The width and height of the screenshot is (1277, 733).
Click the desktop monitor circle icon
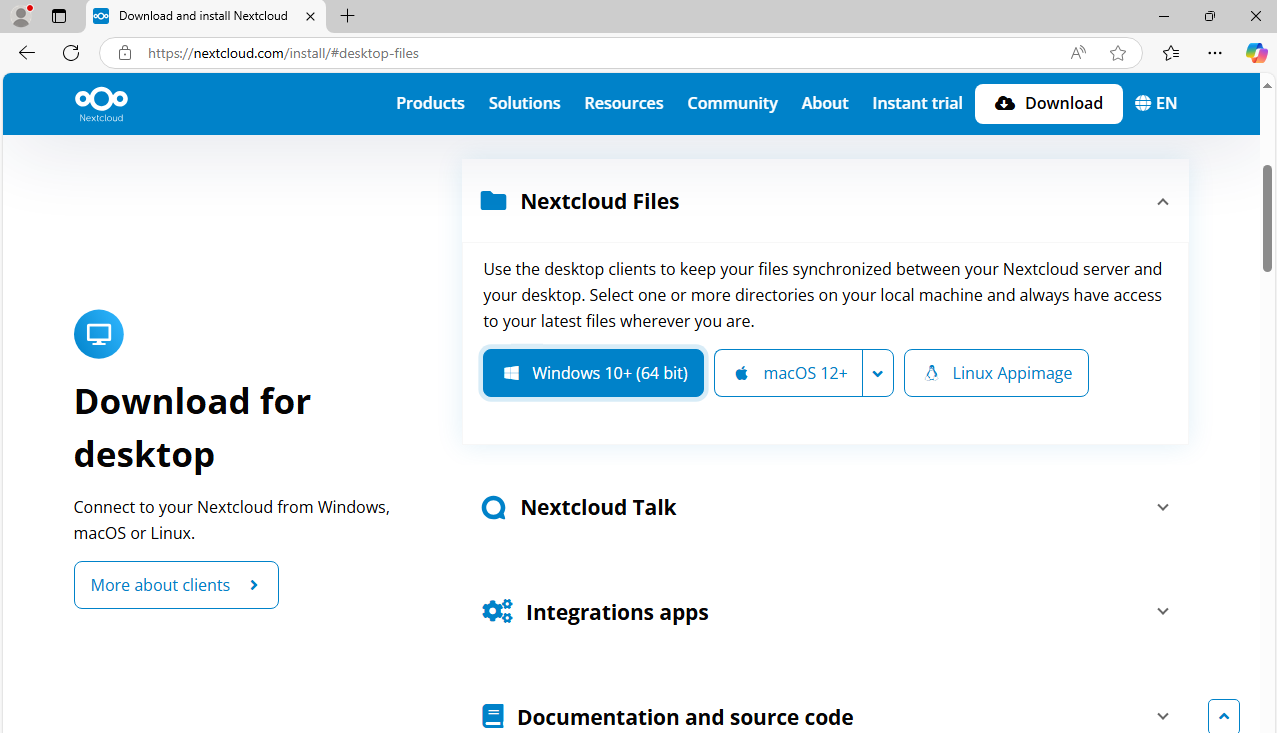click(x=99, y=334)
